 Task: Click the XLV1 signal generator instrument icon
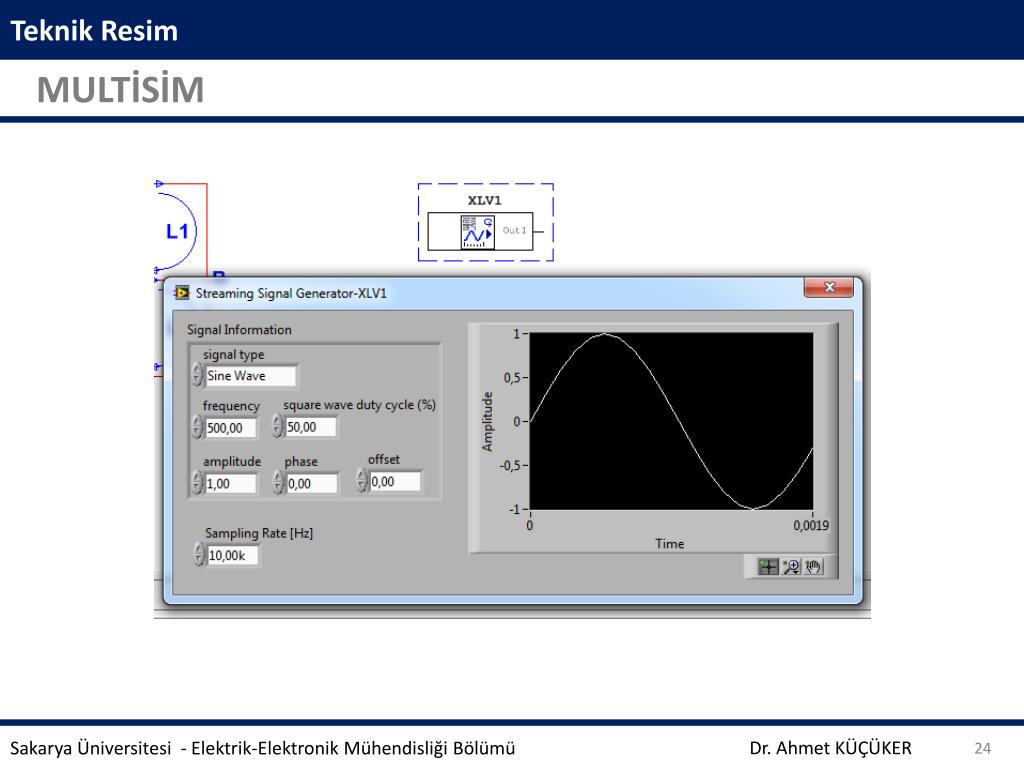[x=478, y=231]
